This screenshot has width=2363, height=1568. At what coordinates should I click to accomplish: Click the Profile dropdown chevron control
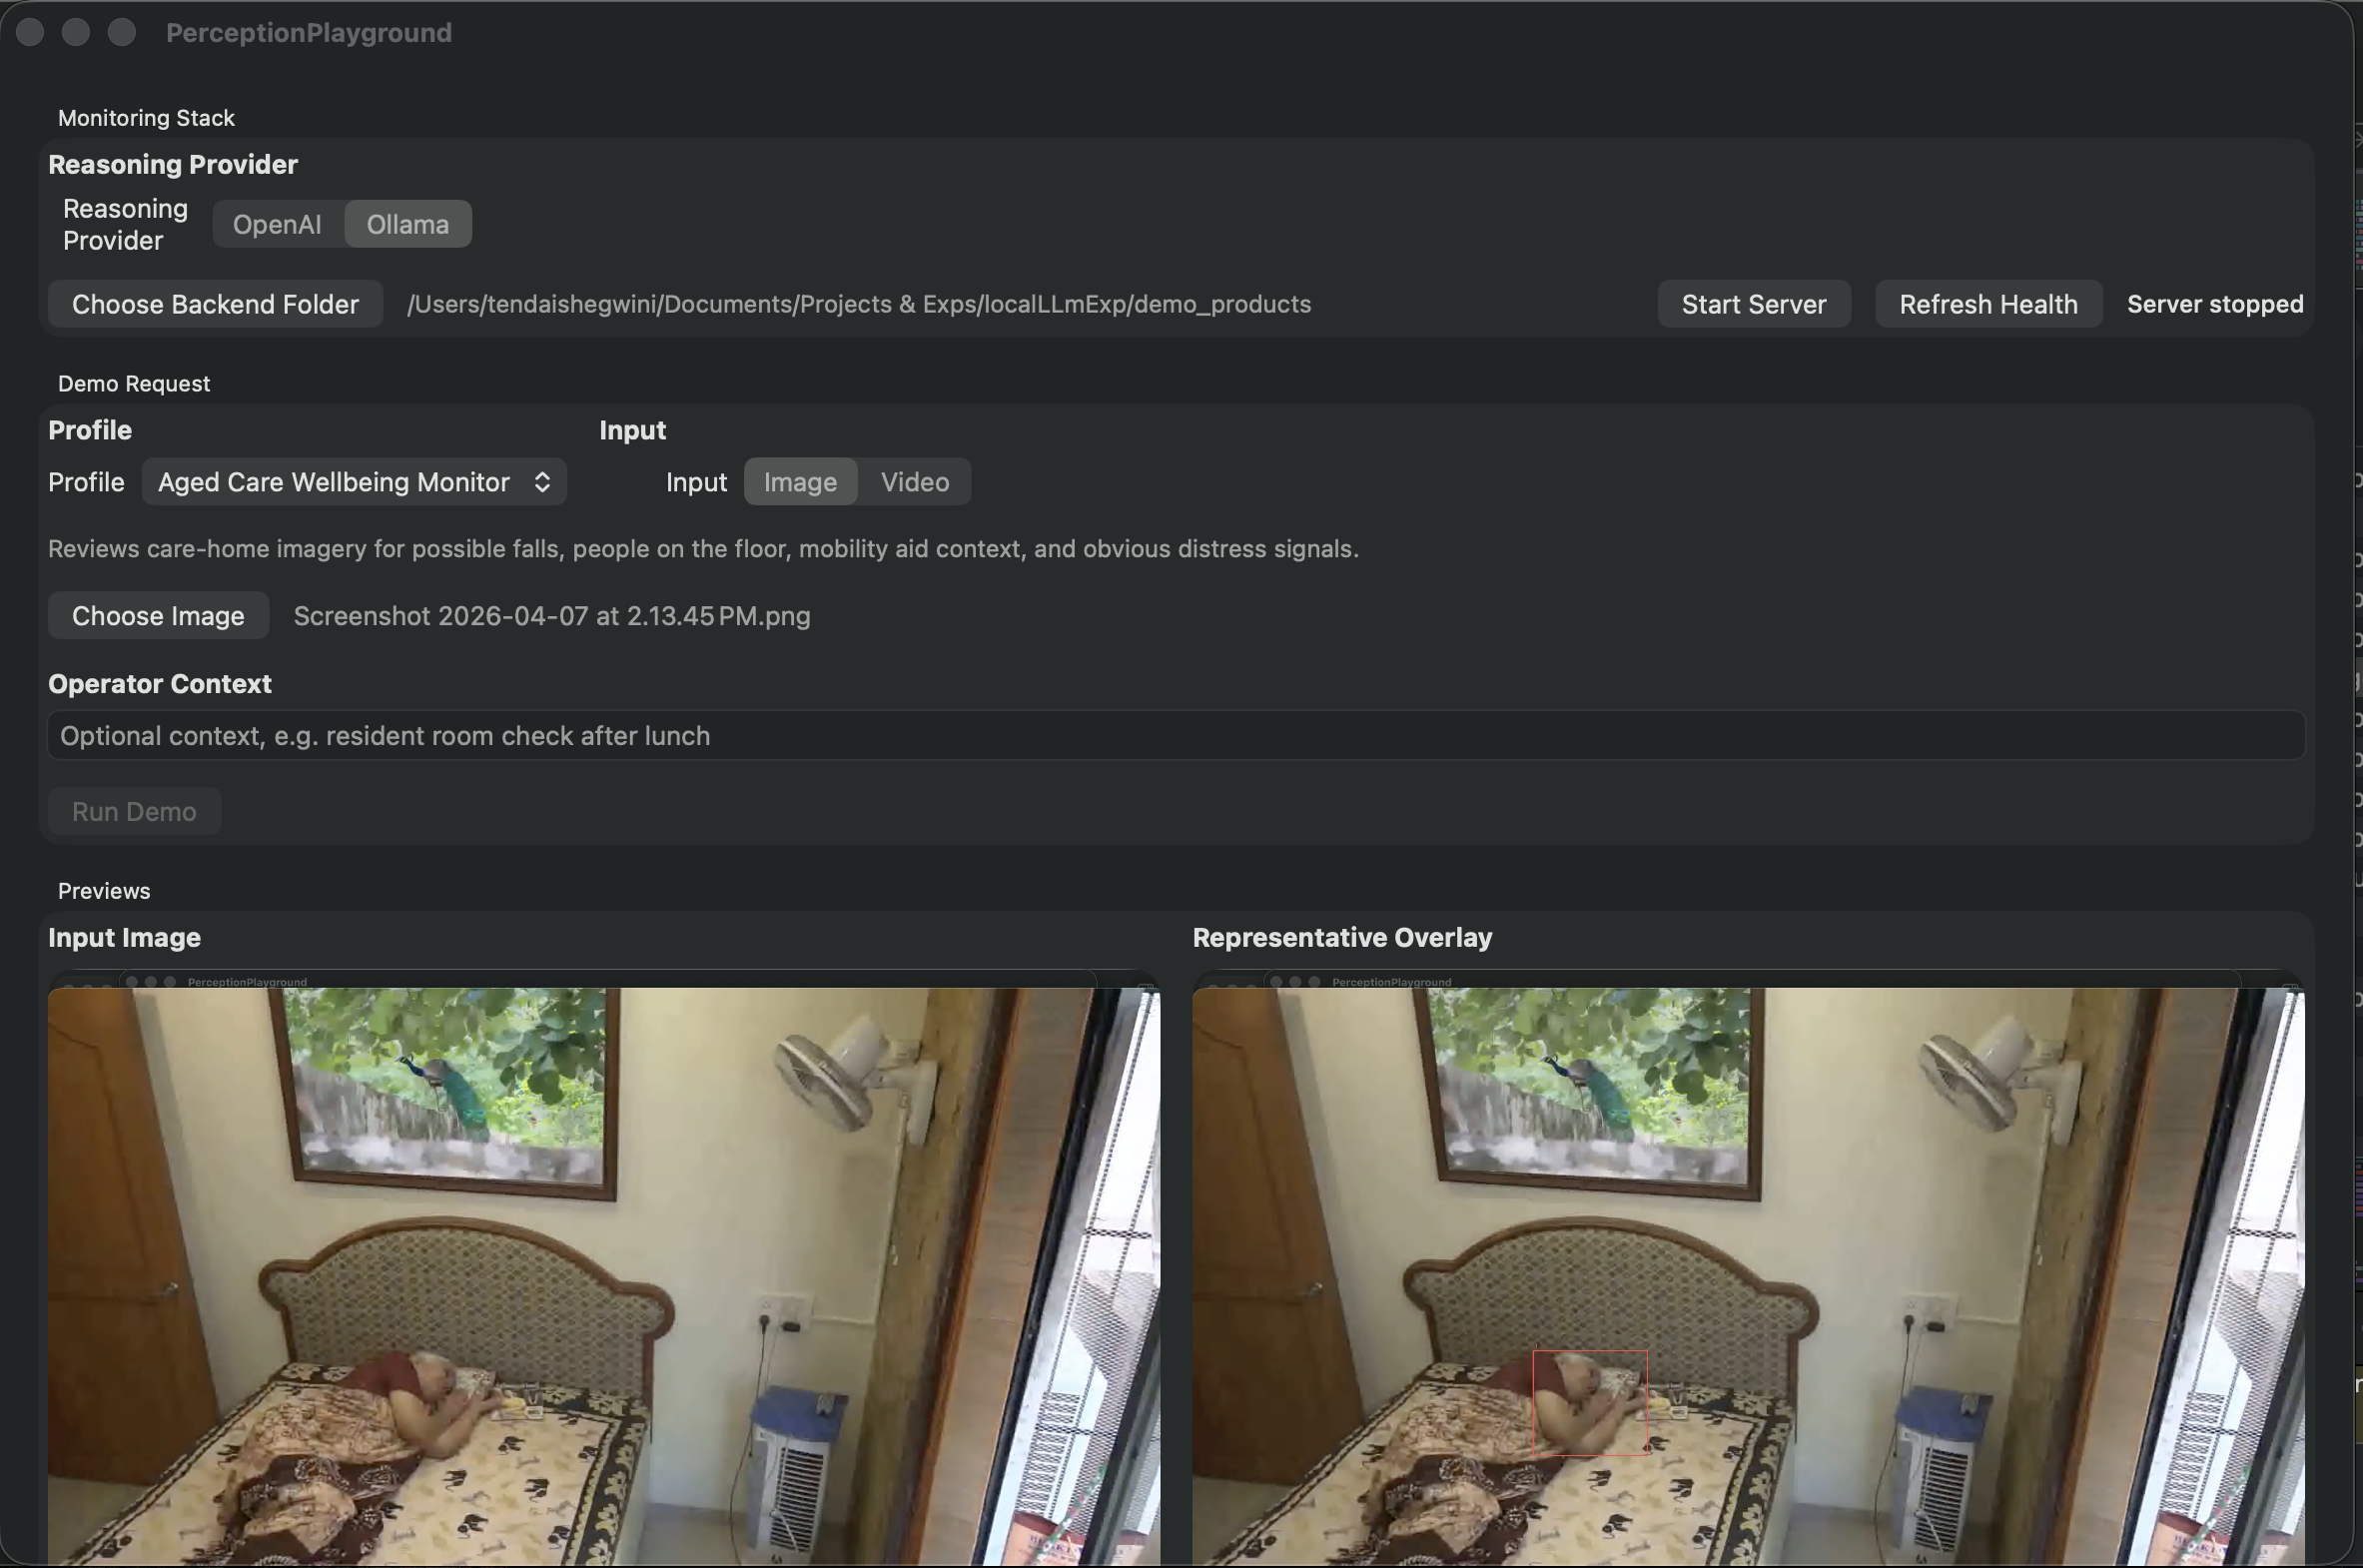tap(541, 481)
